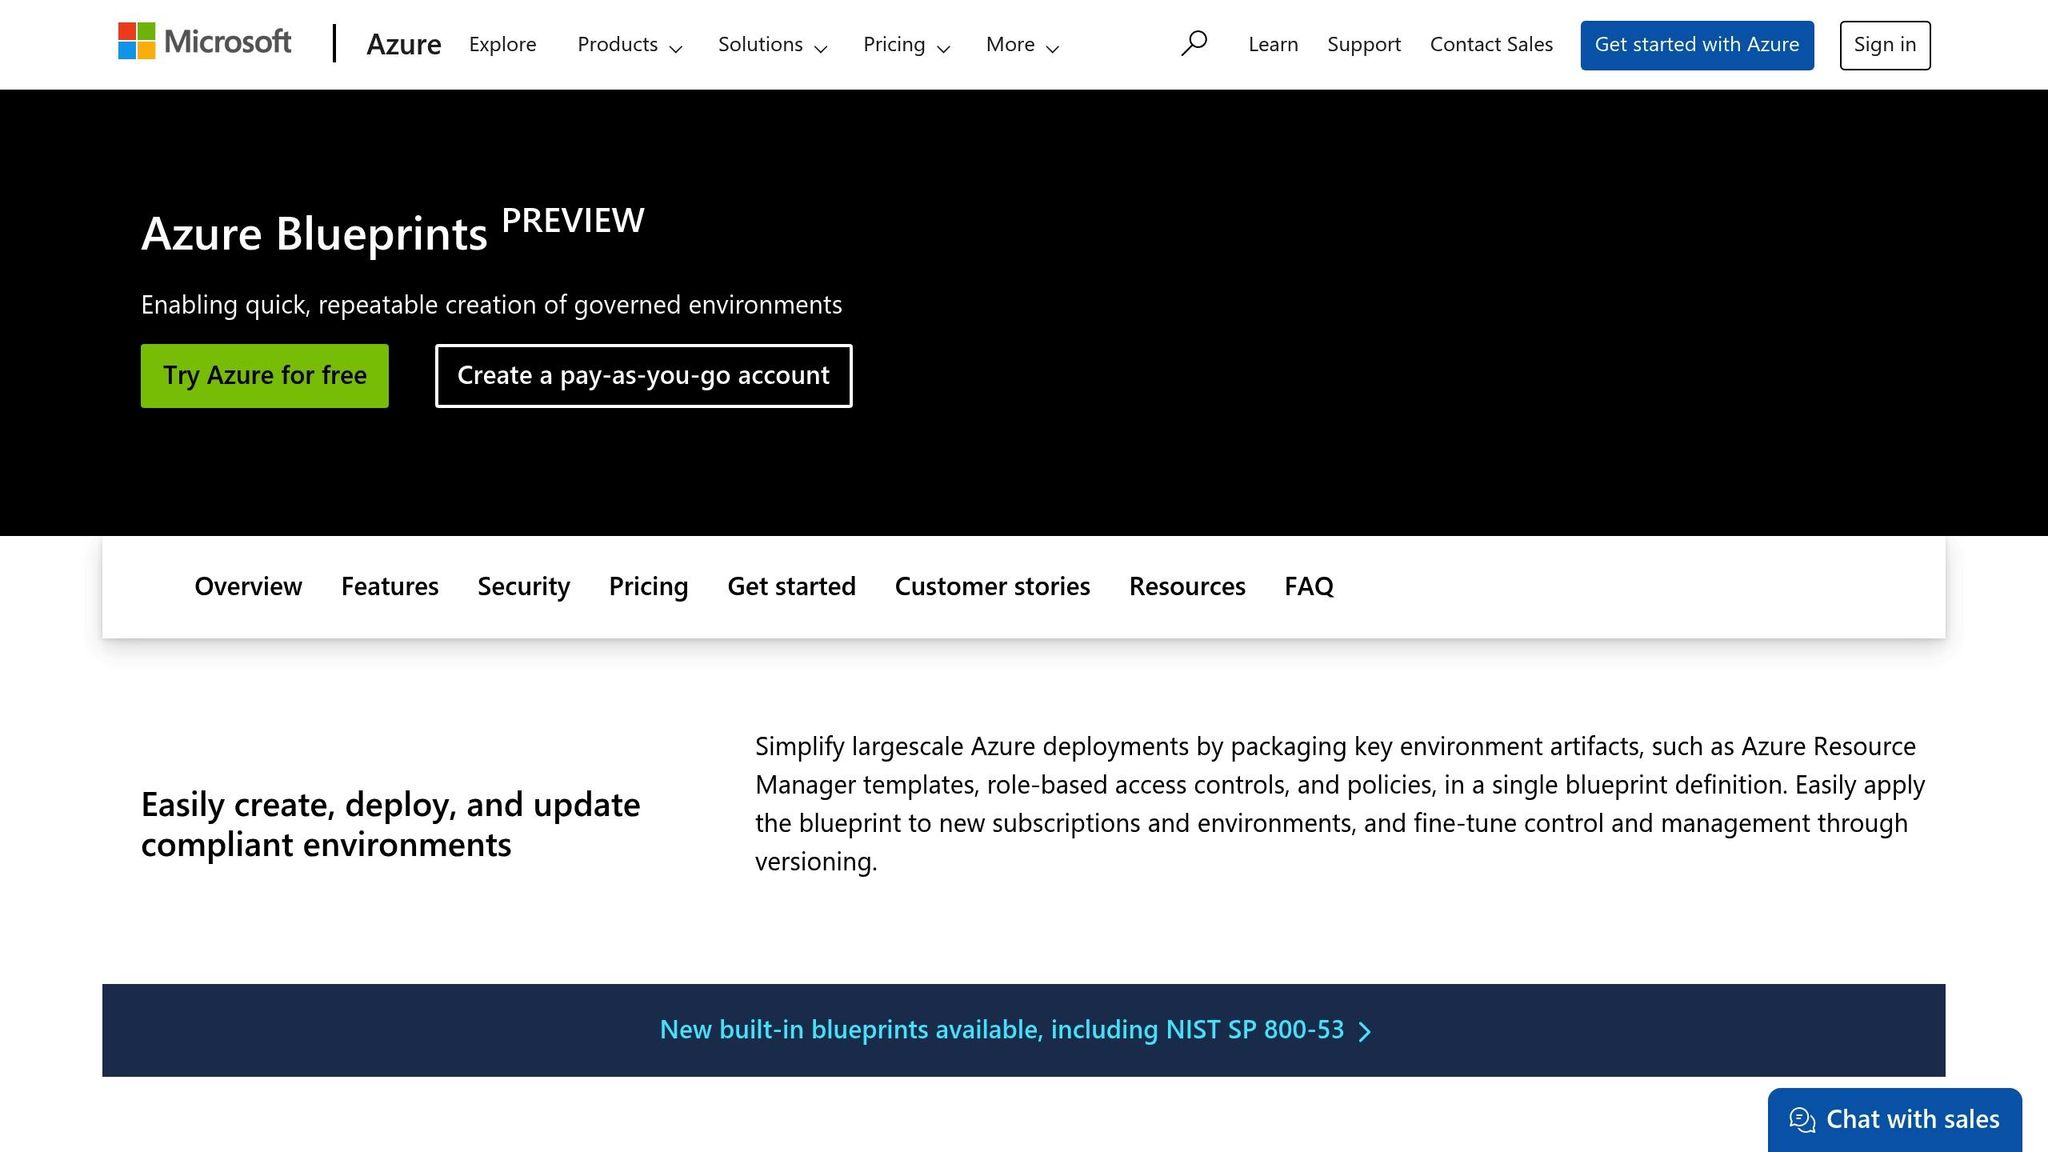Click the PREVIEW label
Image resolution: width=2048 pixels, height=1152 pixels.
(573, 221)
